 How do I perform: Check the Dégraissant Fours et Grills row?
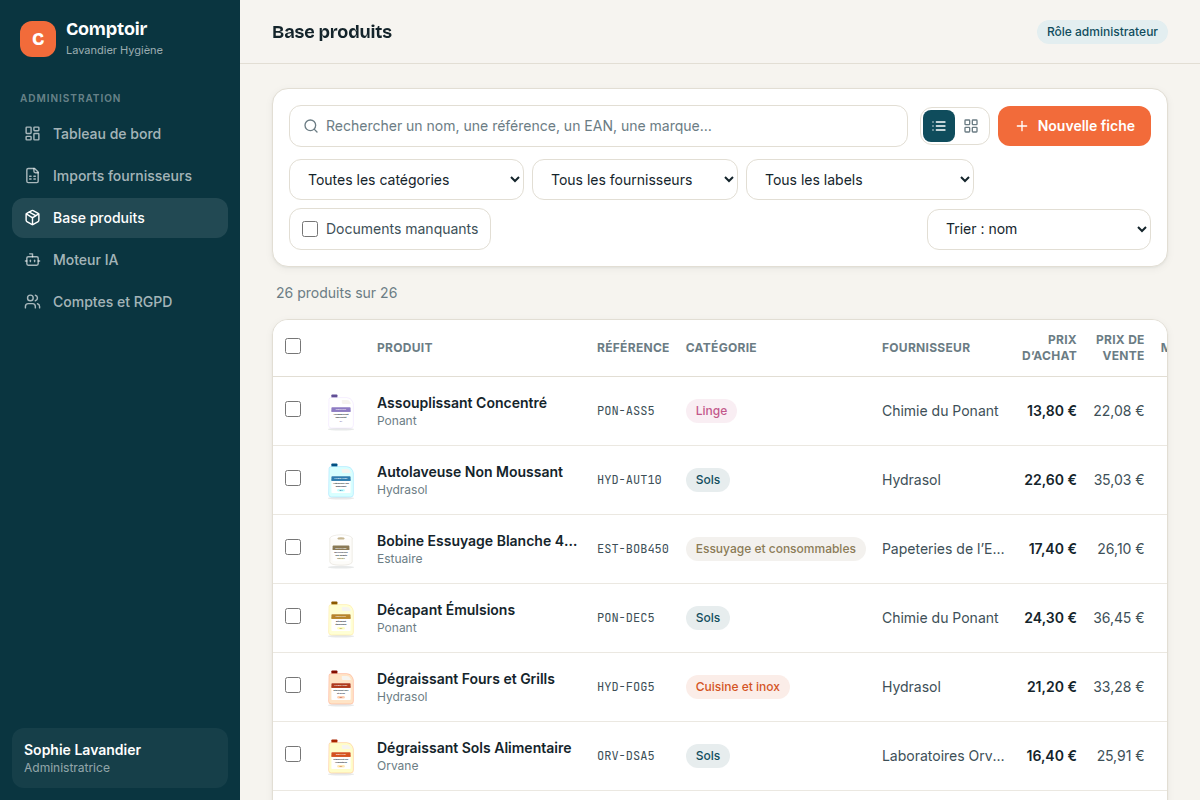[x=293, y=685]
